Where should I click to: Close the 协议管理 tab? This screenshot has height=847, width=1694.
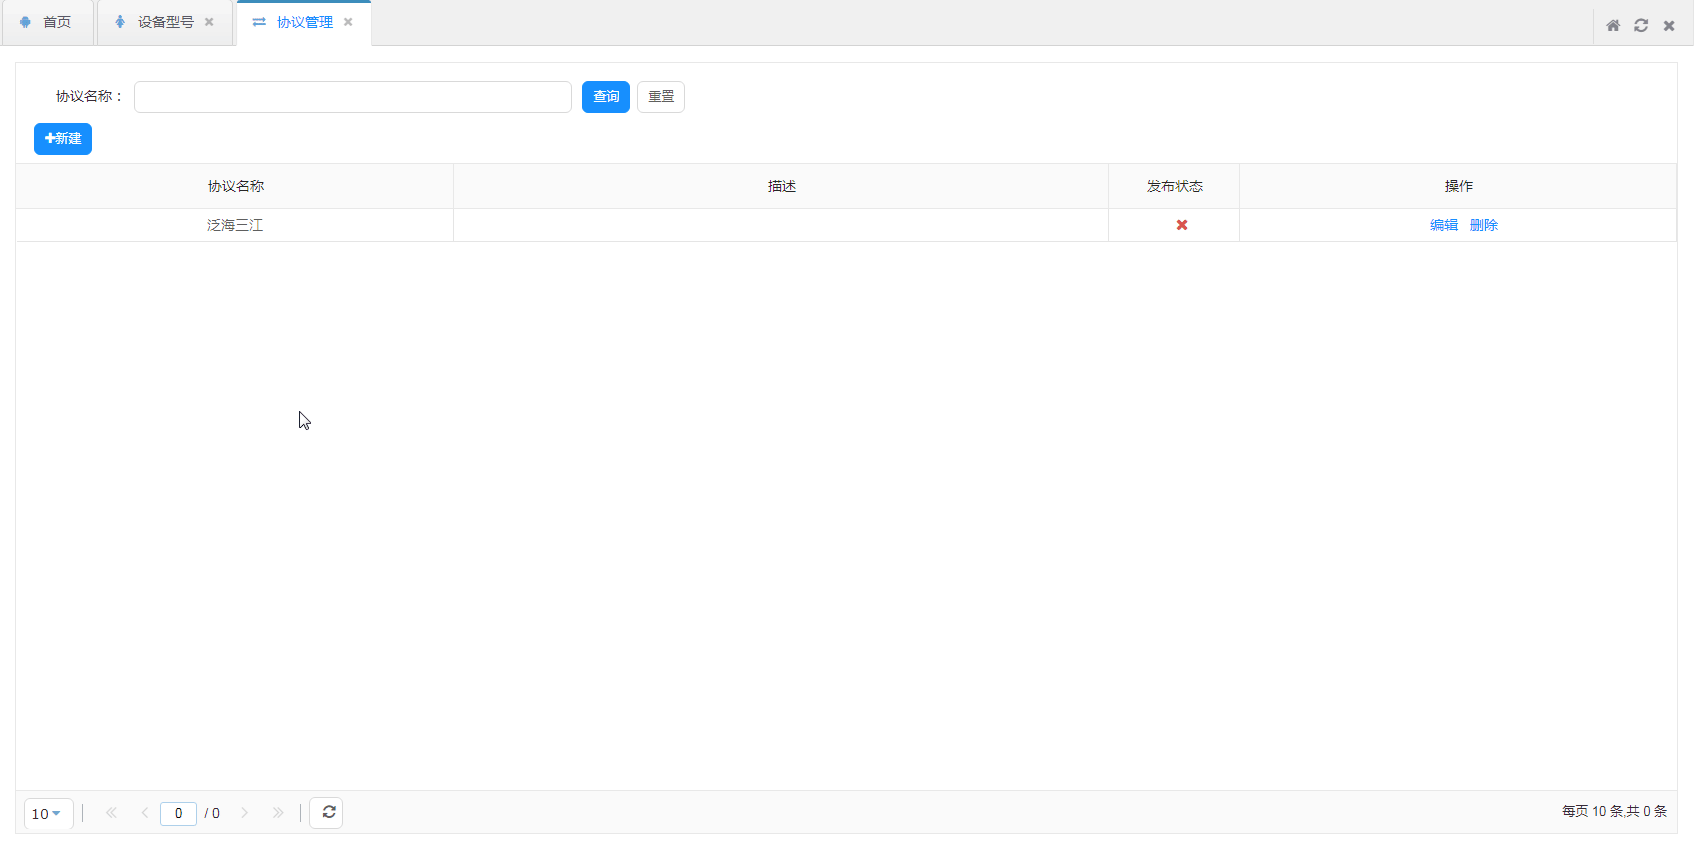pos(348,22)
